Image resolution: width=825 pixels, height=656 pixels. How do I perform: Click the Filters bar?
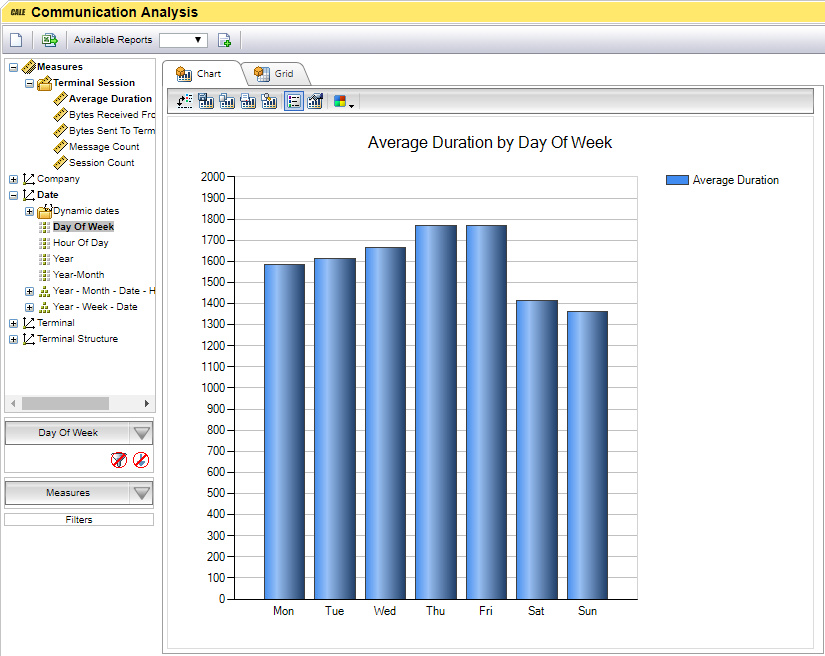[79, 520]
